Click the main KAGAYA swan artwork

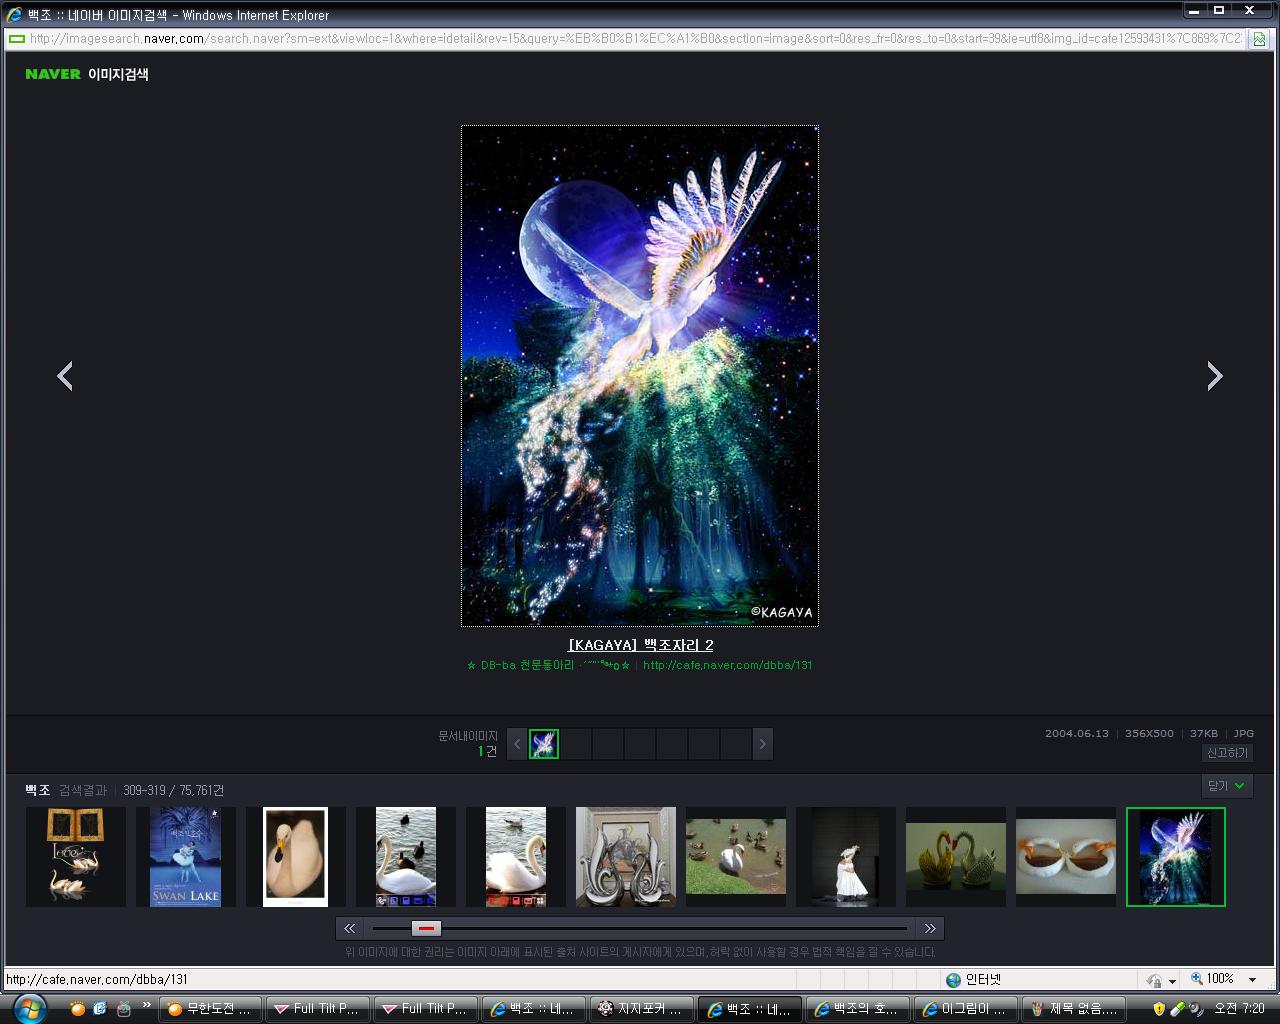640,376
